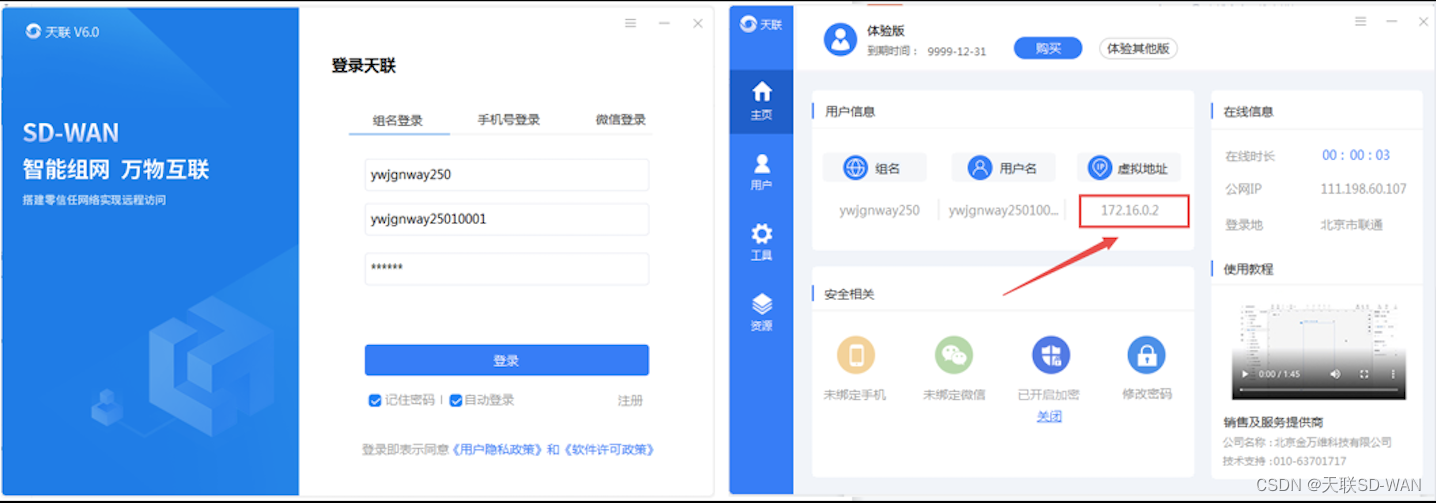Screen dimensions: 1436x503
Task: Click the 购买 purchase button
Action: click(1048, 48)
